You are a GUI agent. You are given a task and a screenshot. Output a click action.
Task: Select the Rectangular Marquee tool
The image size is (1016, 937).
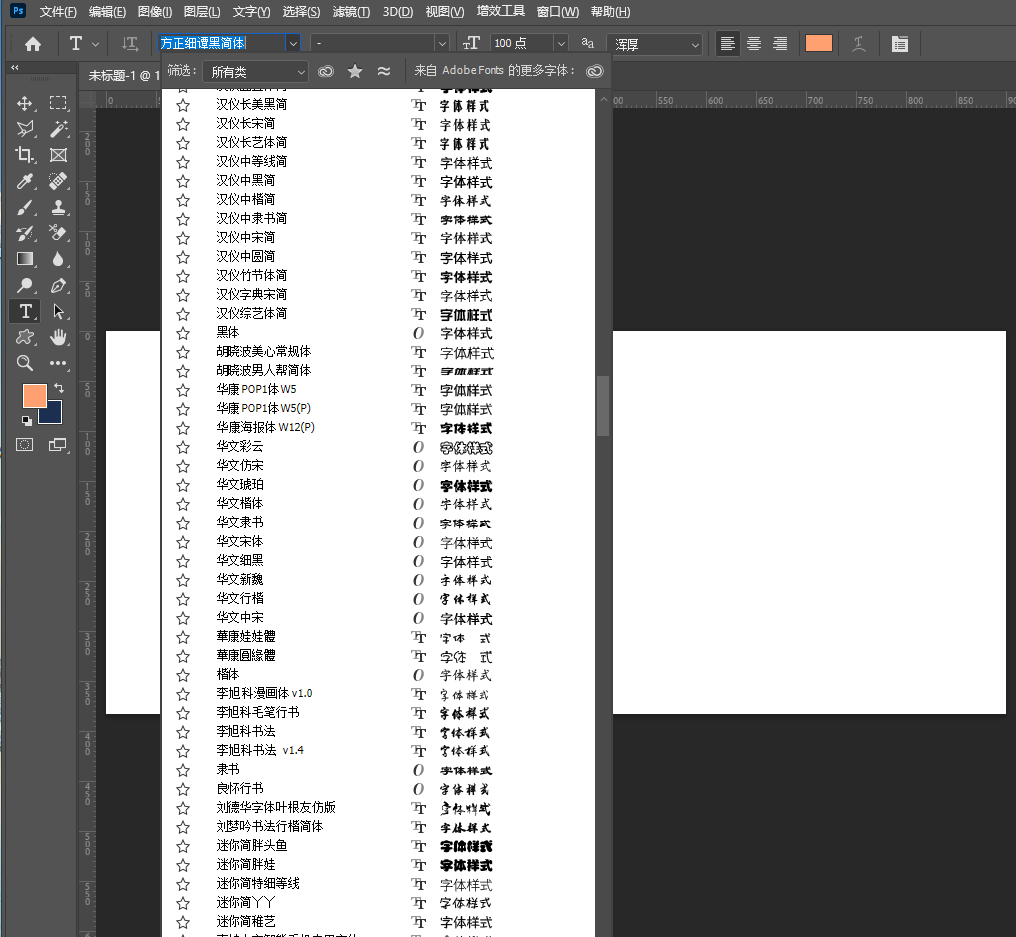[x=58, y=103]
